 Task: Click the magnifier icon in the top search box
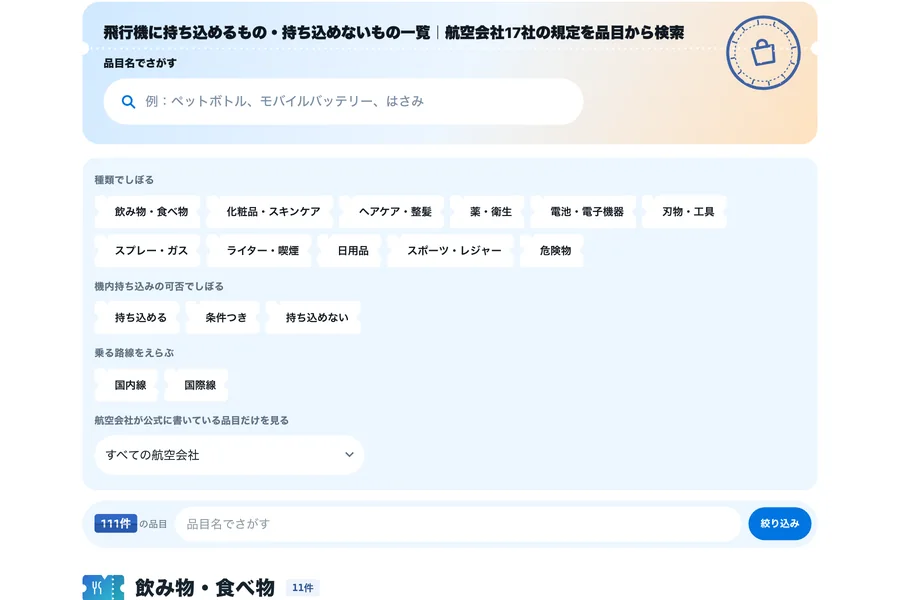(128, 102)
